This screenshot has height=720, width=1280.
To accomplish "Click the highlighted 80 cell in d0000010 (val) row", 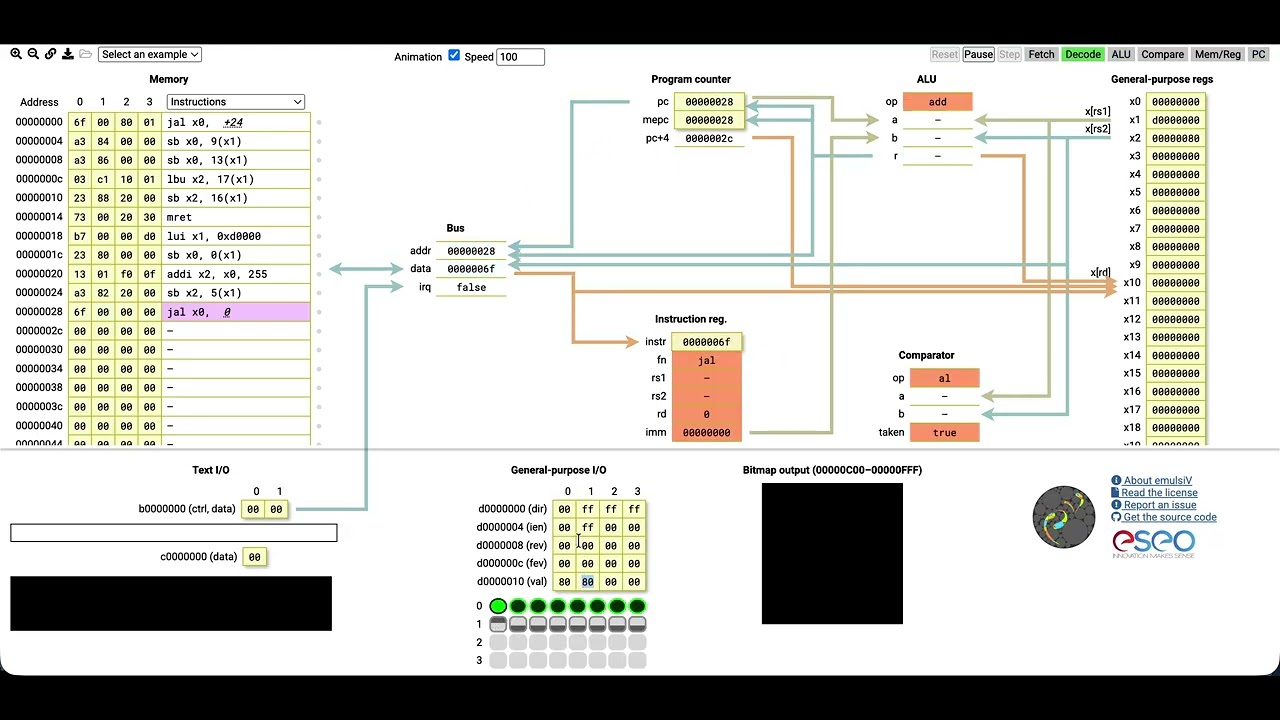I will pyautogui.click(x=588, y=582).
